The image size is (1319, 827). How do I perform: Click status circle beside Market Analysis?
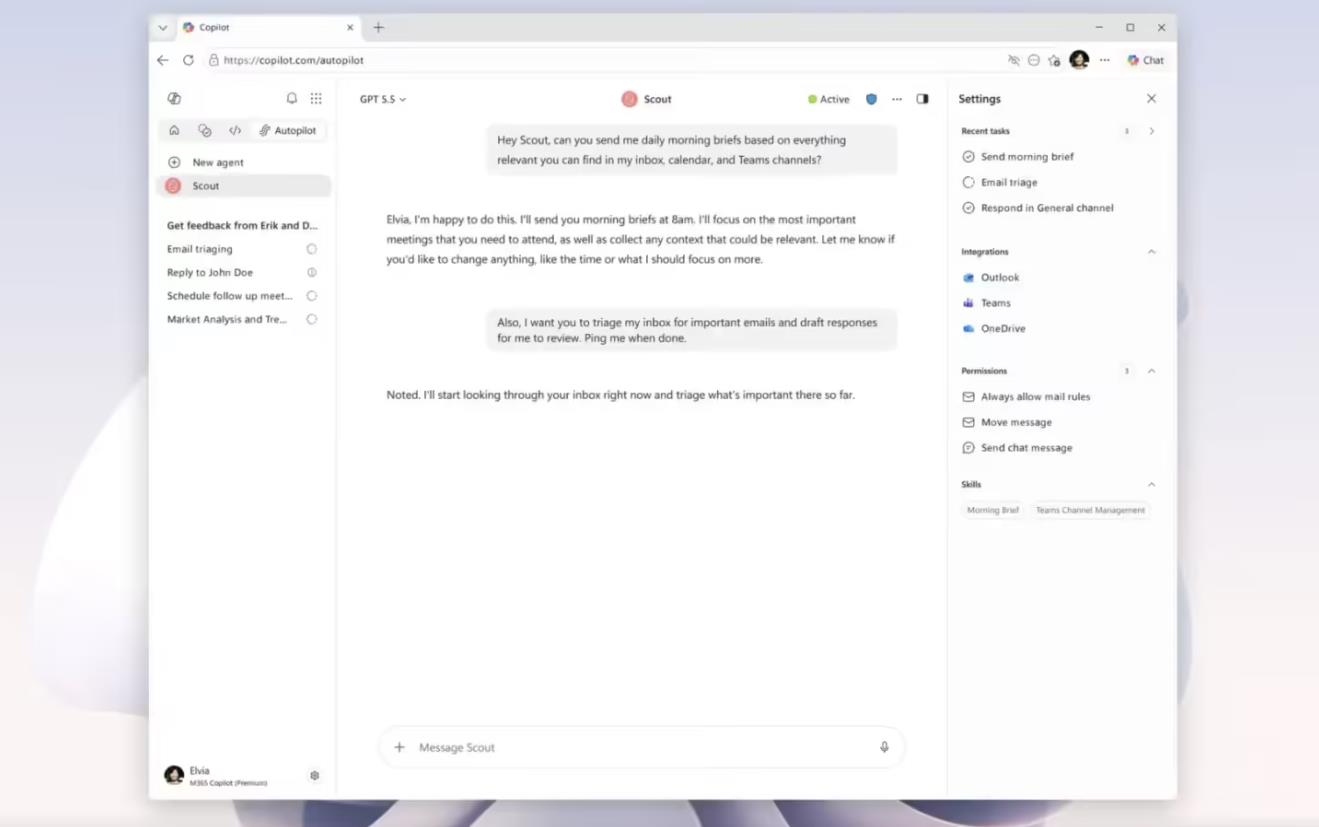pos(312,319)
